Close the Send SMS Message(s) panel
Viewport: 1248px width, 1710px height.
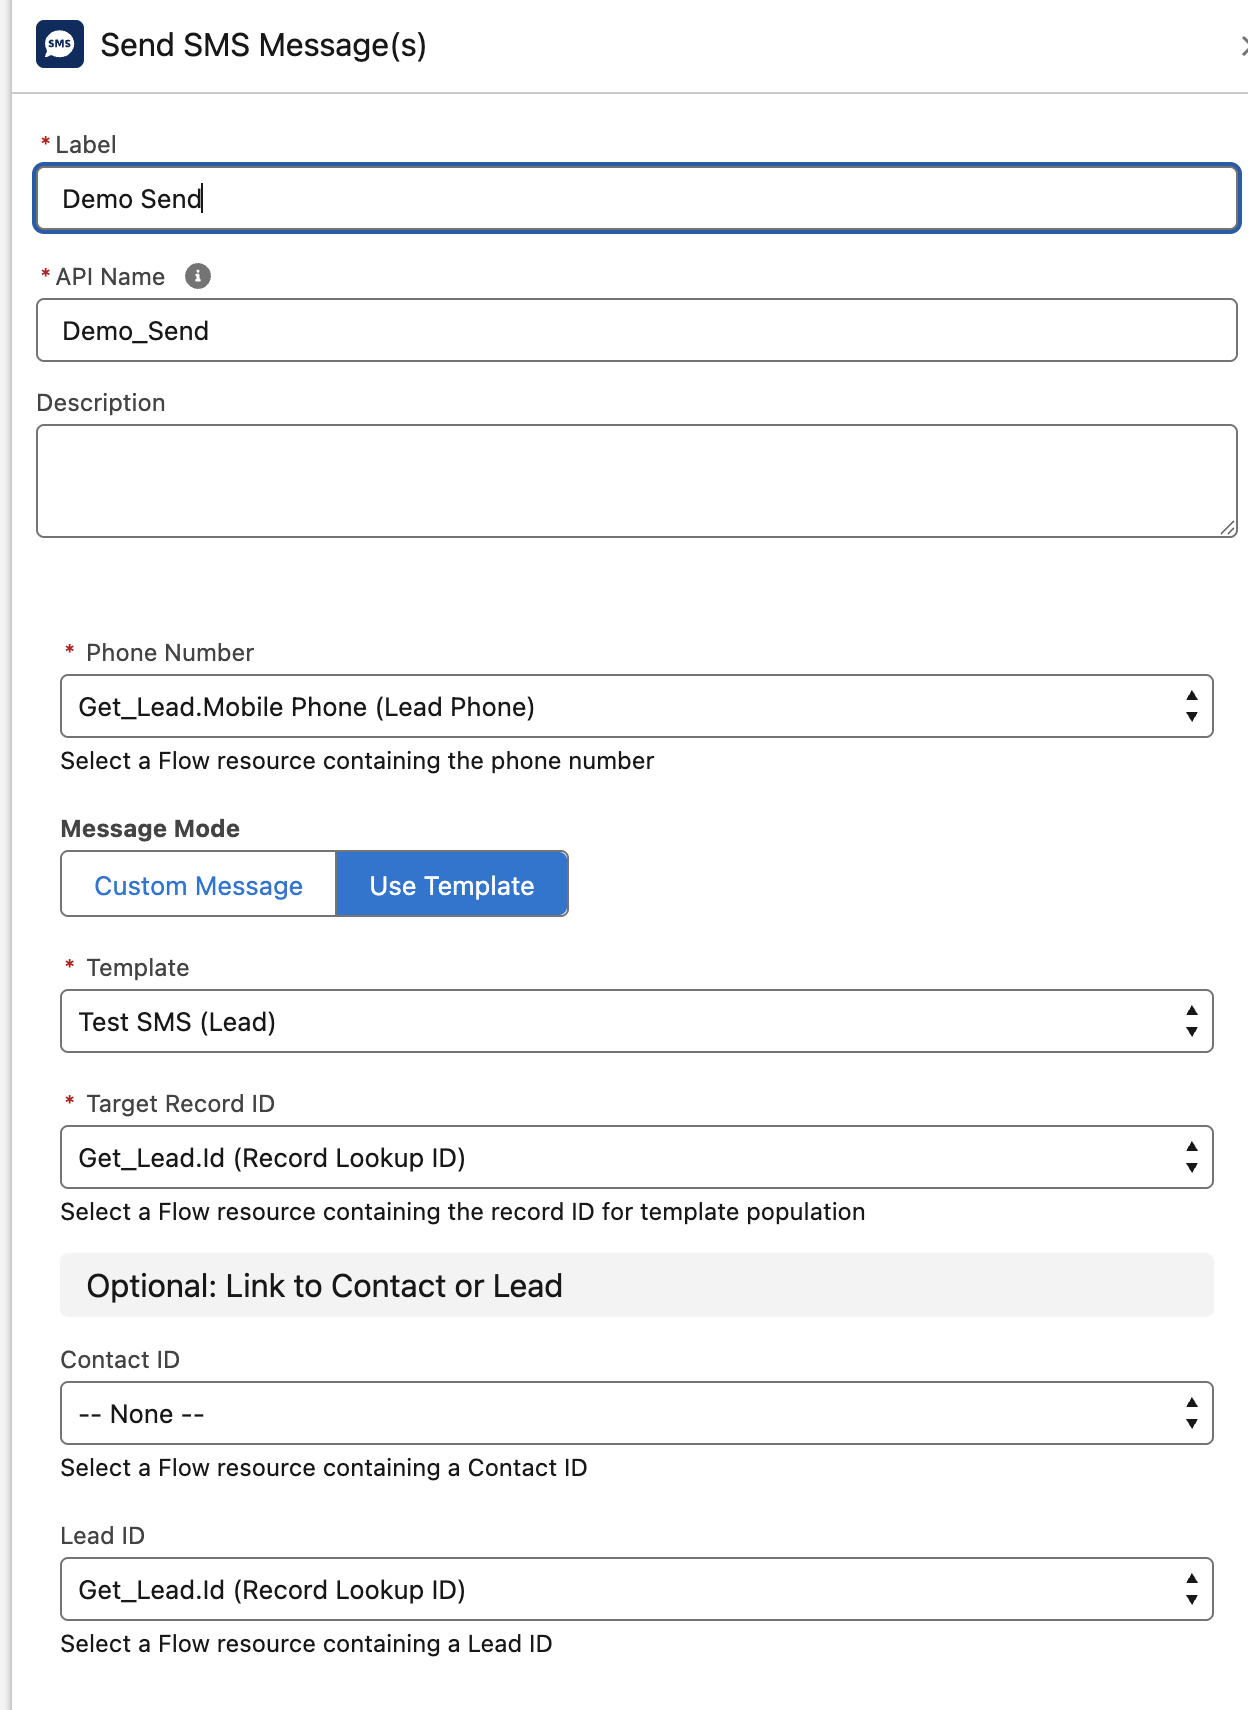tap(1243, 46)
